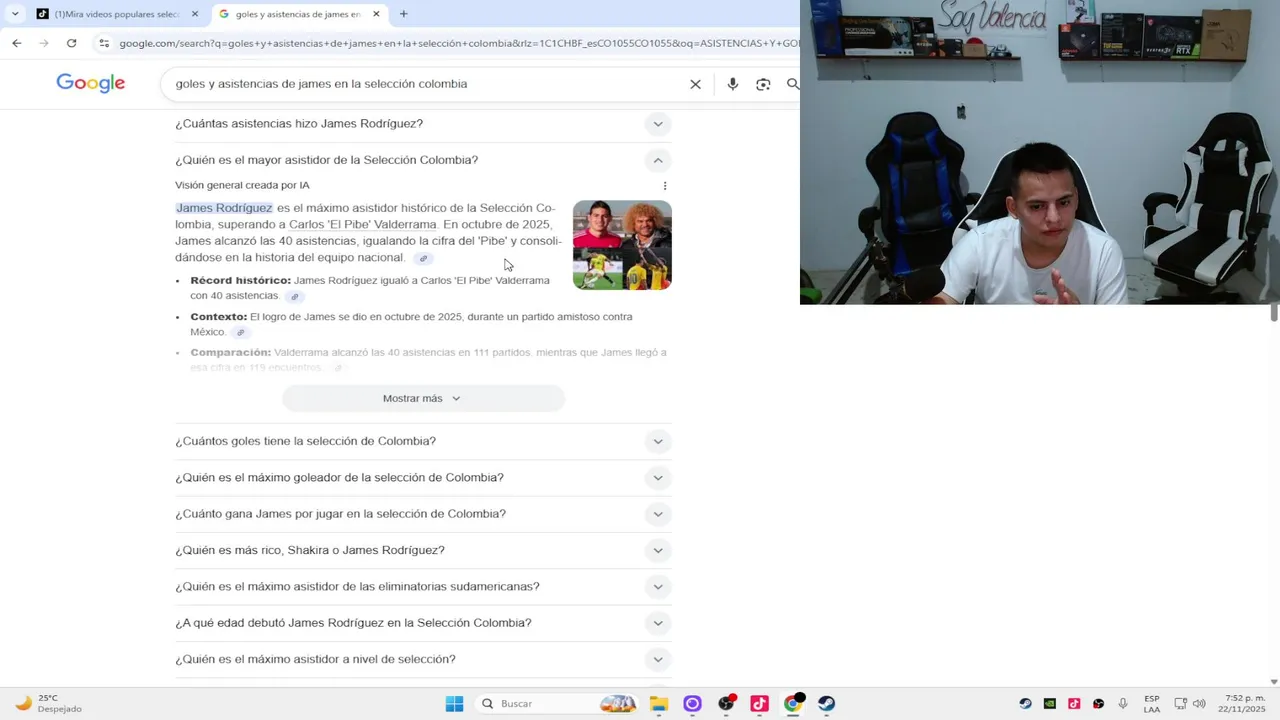Viewport: 1280px width, 720px height.
Task: Expand '¿Quién es el máximo goleador de la selección de Colombia?'
Action: coord(423,477)
